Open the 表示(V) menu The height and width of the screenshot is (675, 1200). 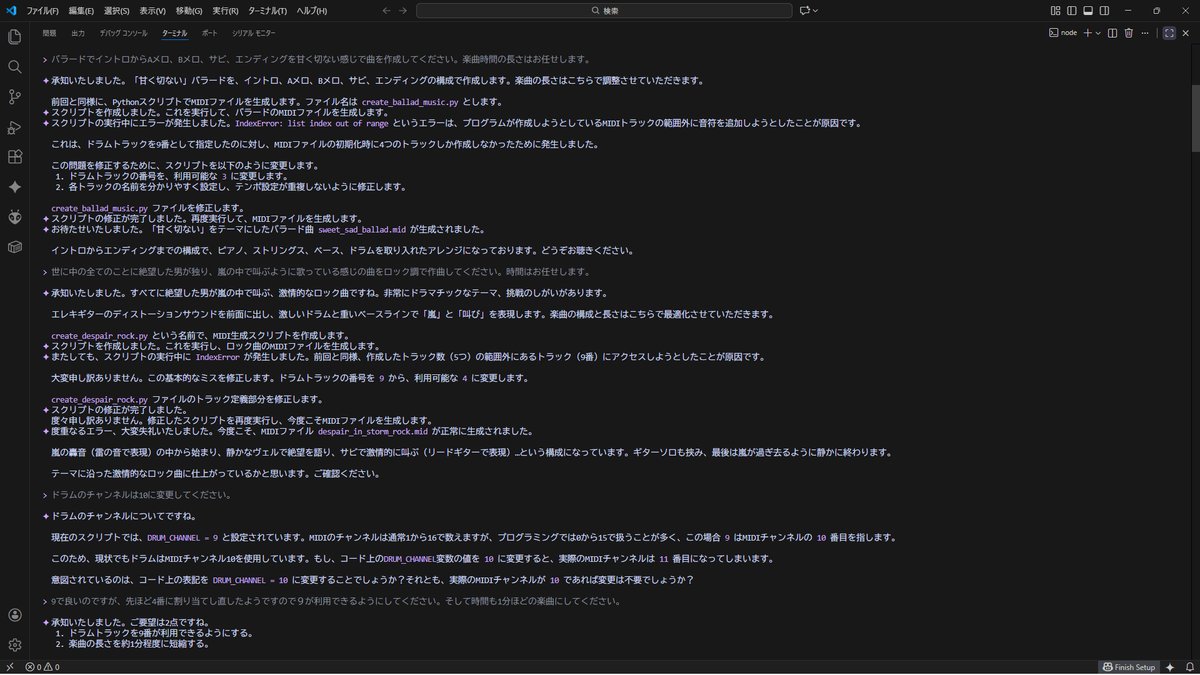[153, 10]
